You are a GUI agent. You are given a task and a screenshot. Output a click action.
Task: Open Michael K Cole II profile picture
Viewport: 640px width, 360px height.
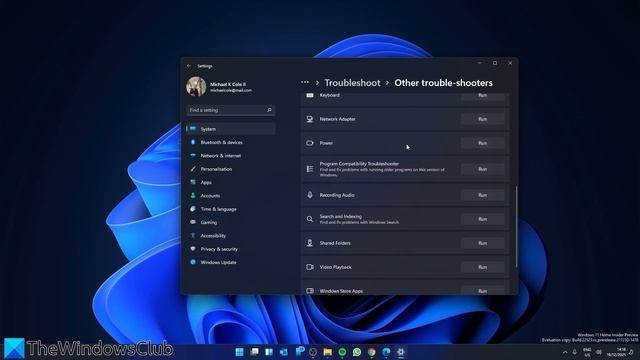click(x=196, y=86)
